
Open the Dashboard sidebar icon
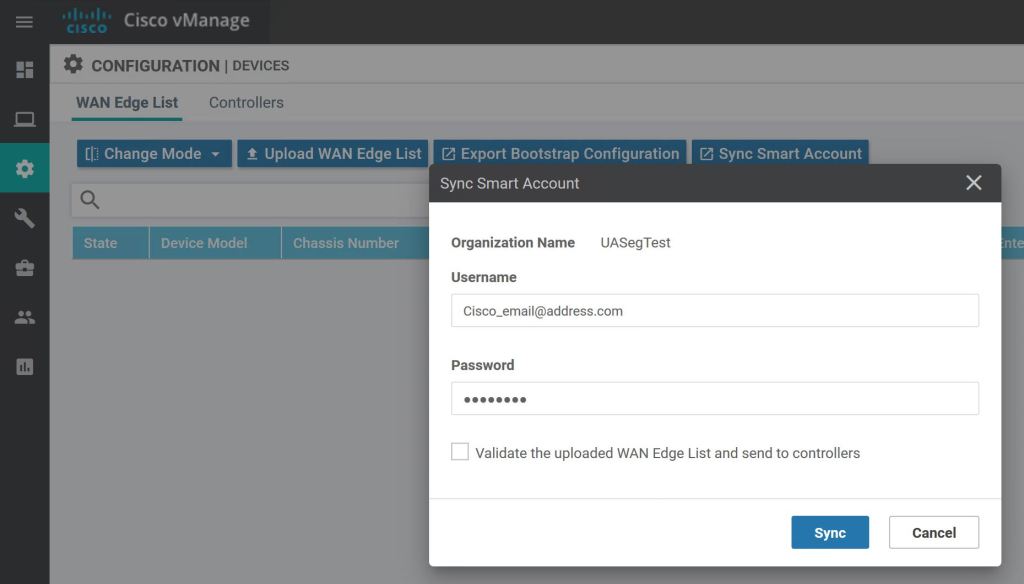[24, 70]
